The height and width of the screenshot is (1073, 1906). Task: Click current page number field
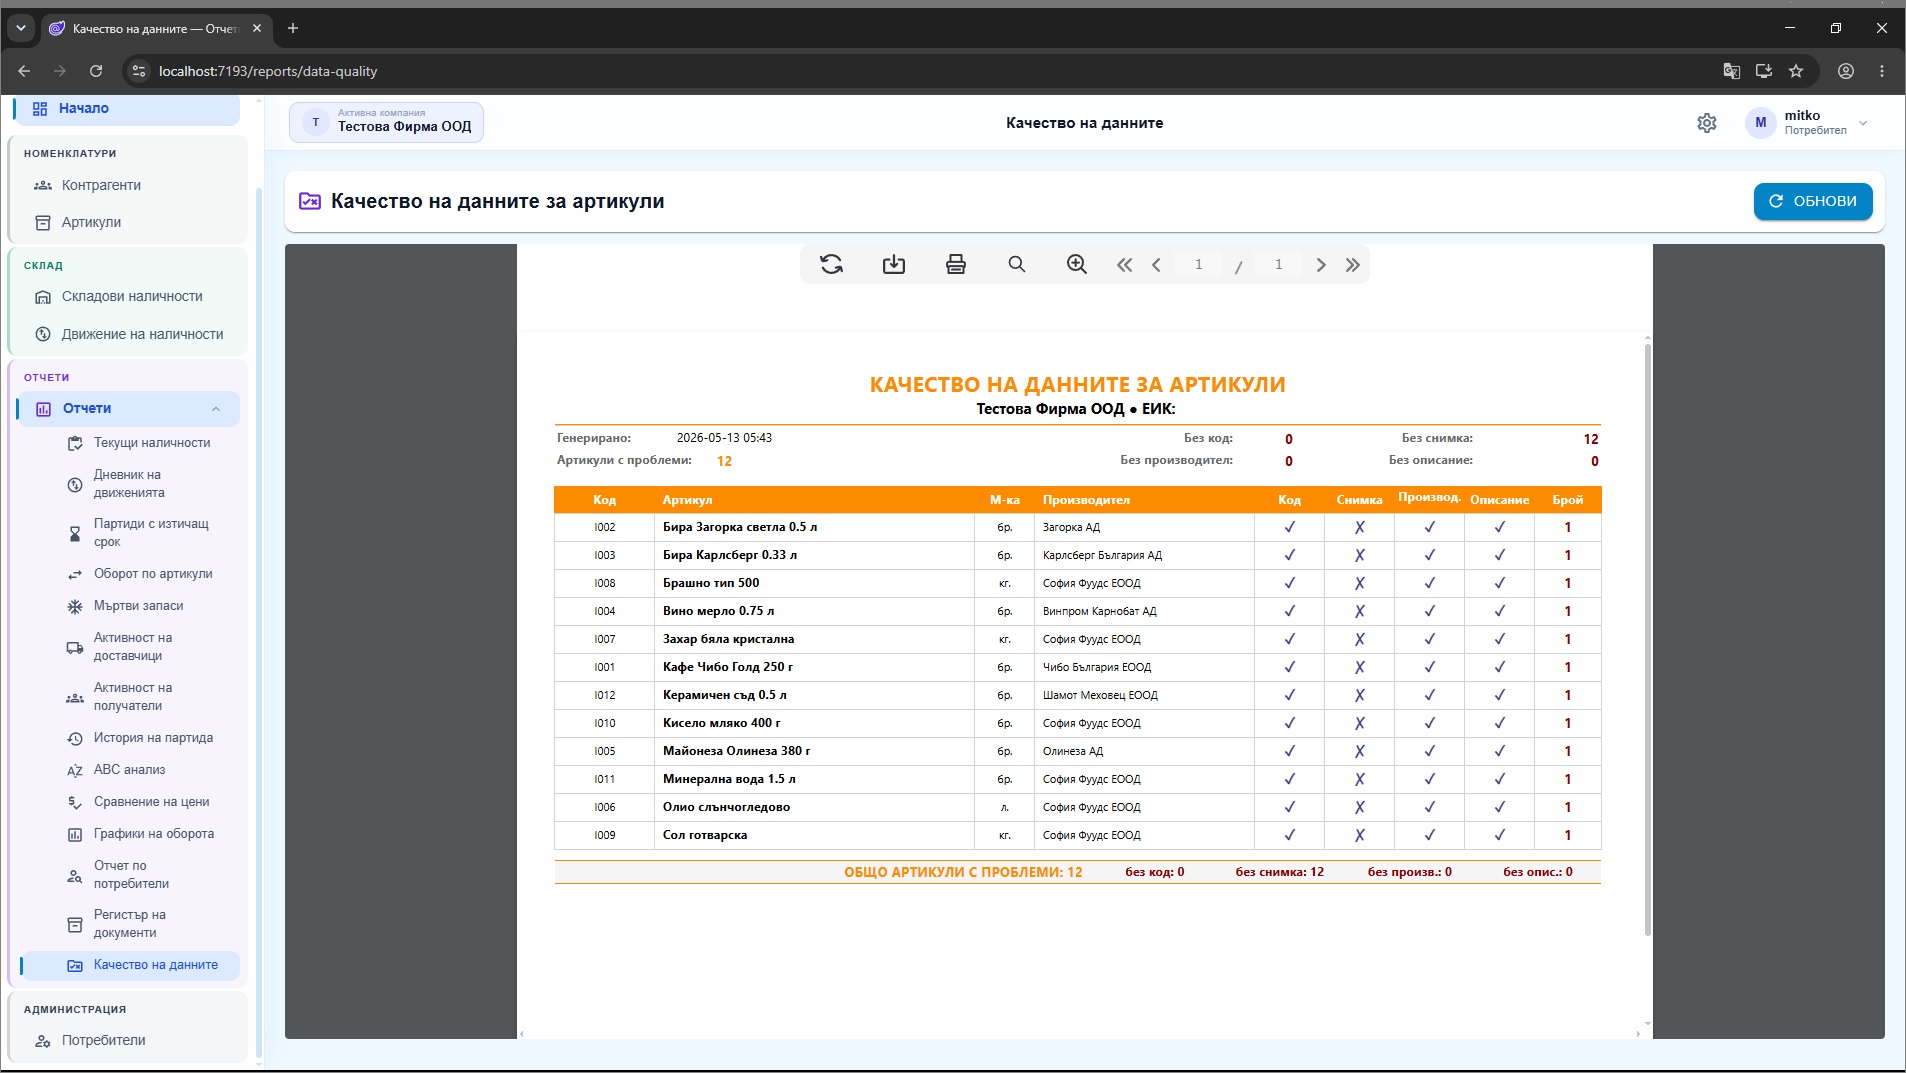tap(1198, 265)
